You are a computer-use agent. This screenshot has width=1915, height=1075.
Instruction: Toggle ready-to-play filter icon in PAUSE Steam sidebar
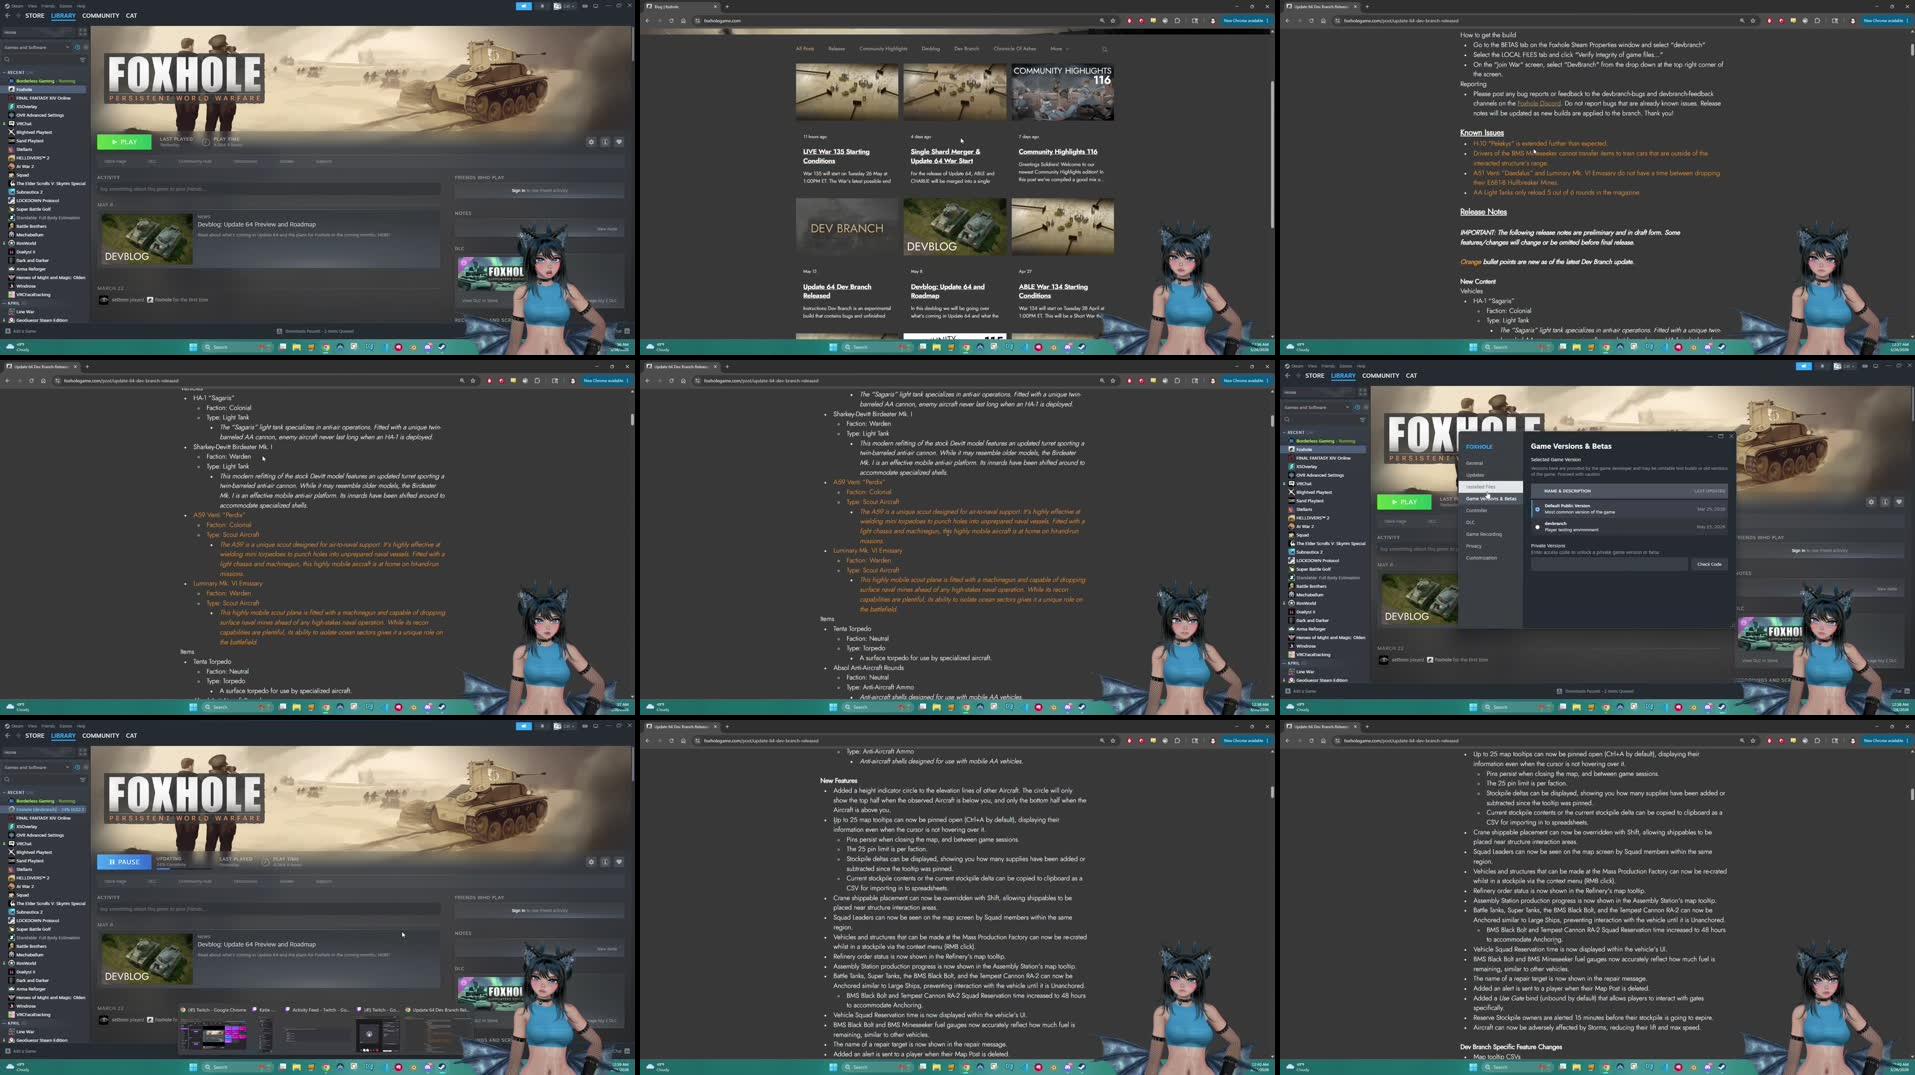pos(85,767)
